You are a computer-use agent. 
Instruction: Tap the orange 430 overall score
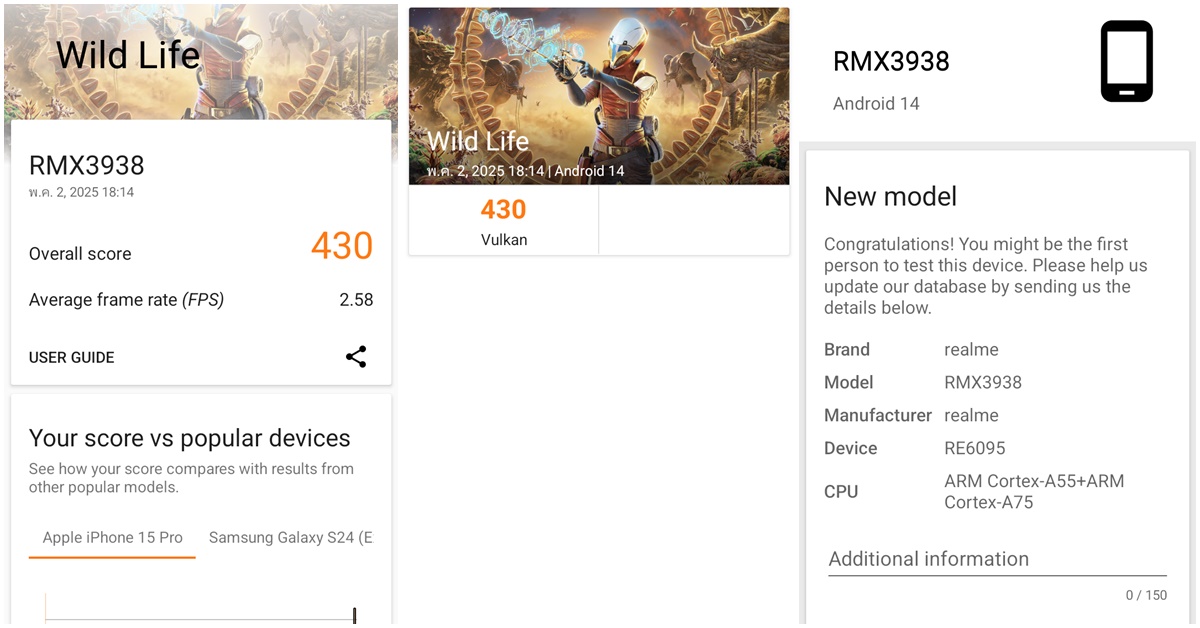pos(342,246)
